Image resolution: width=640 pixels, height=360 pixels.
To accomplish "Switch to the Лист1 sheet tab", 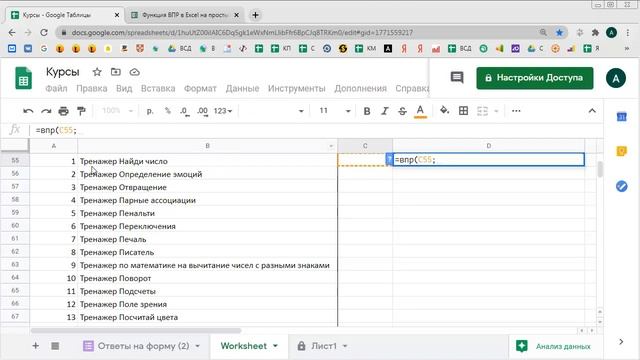I will coord(324,346).
